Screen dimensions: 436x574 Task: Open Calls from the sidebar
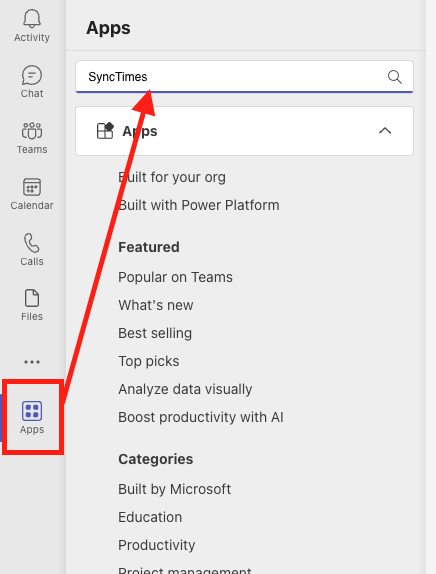(x=32, y=249)
